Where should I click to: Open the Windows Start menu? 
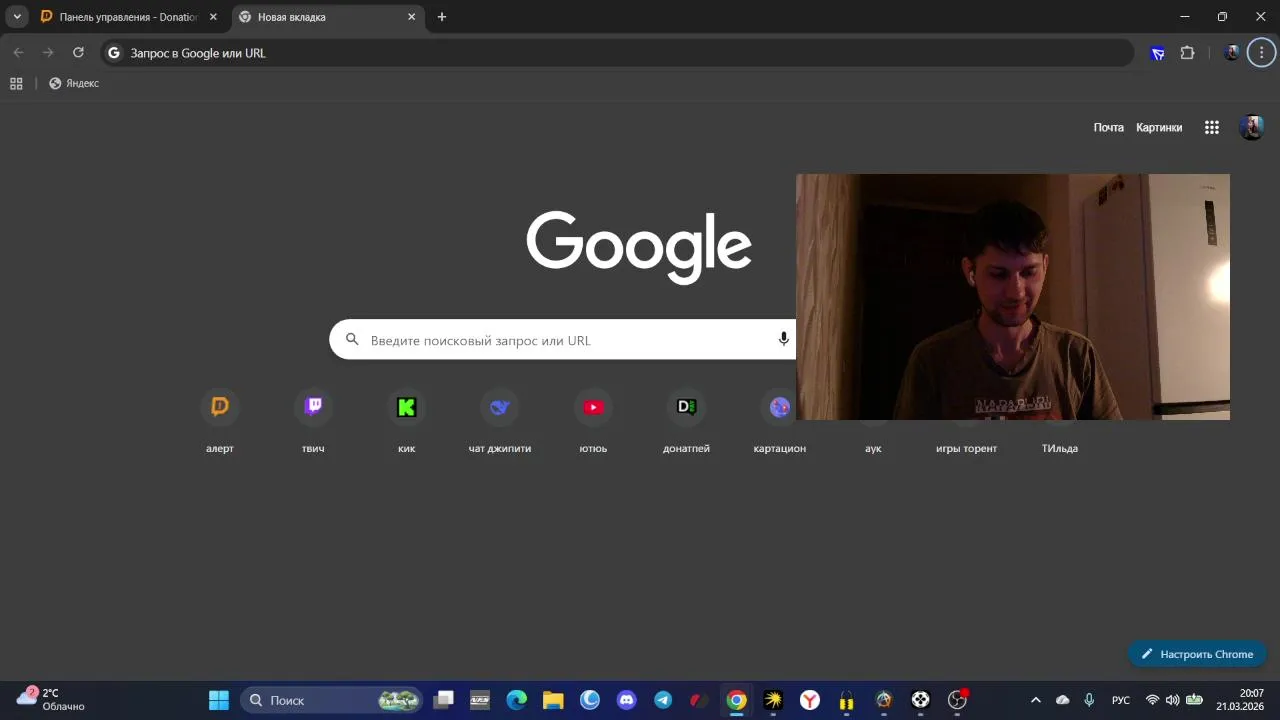(218, 700)
